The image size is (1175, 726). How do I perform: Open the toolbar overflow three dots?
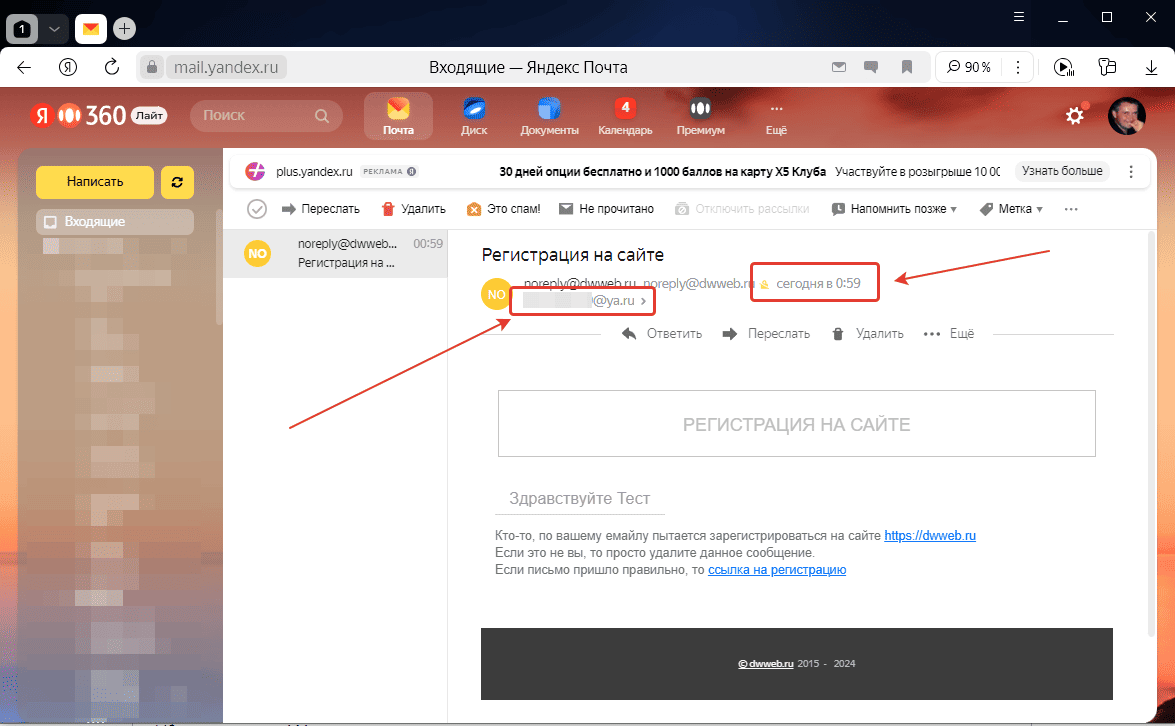pos(1071,209)
